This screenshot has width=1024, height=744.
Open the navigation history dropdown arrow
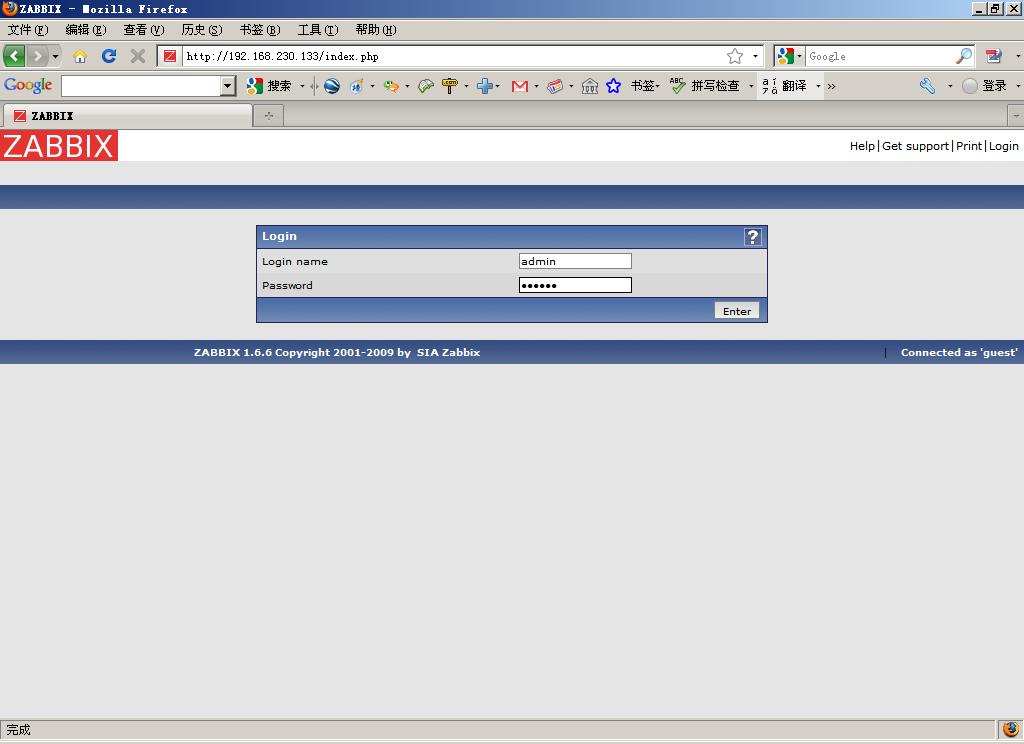tap(56, 56)
